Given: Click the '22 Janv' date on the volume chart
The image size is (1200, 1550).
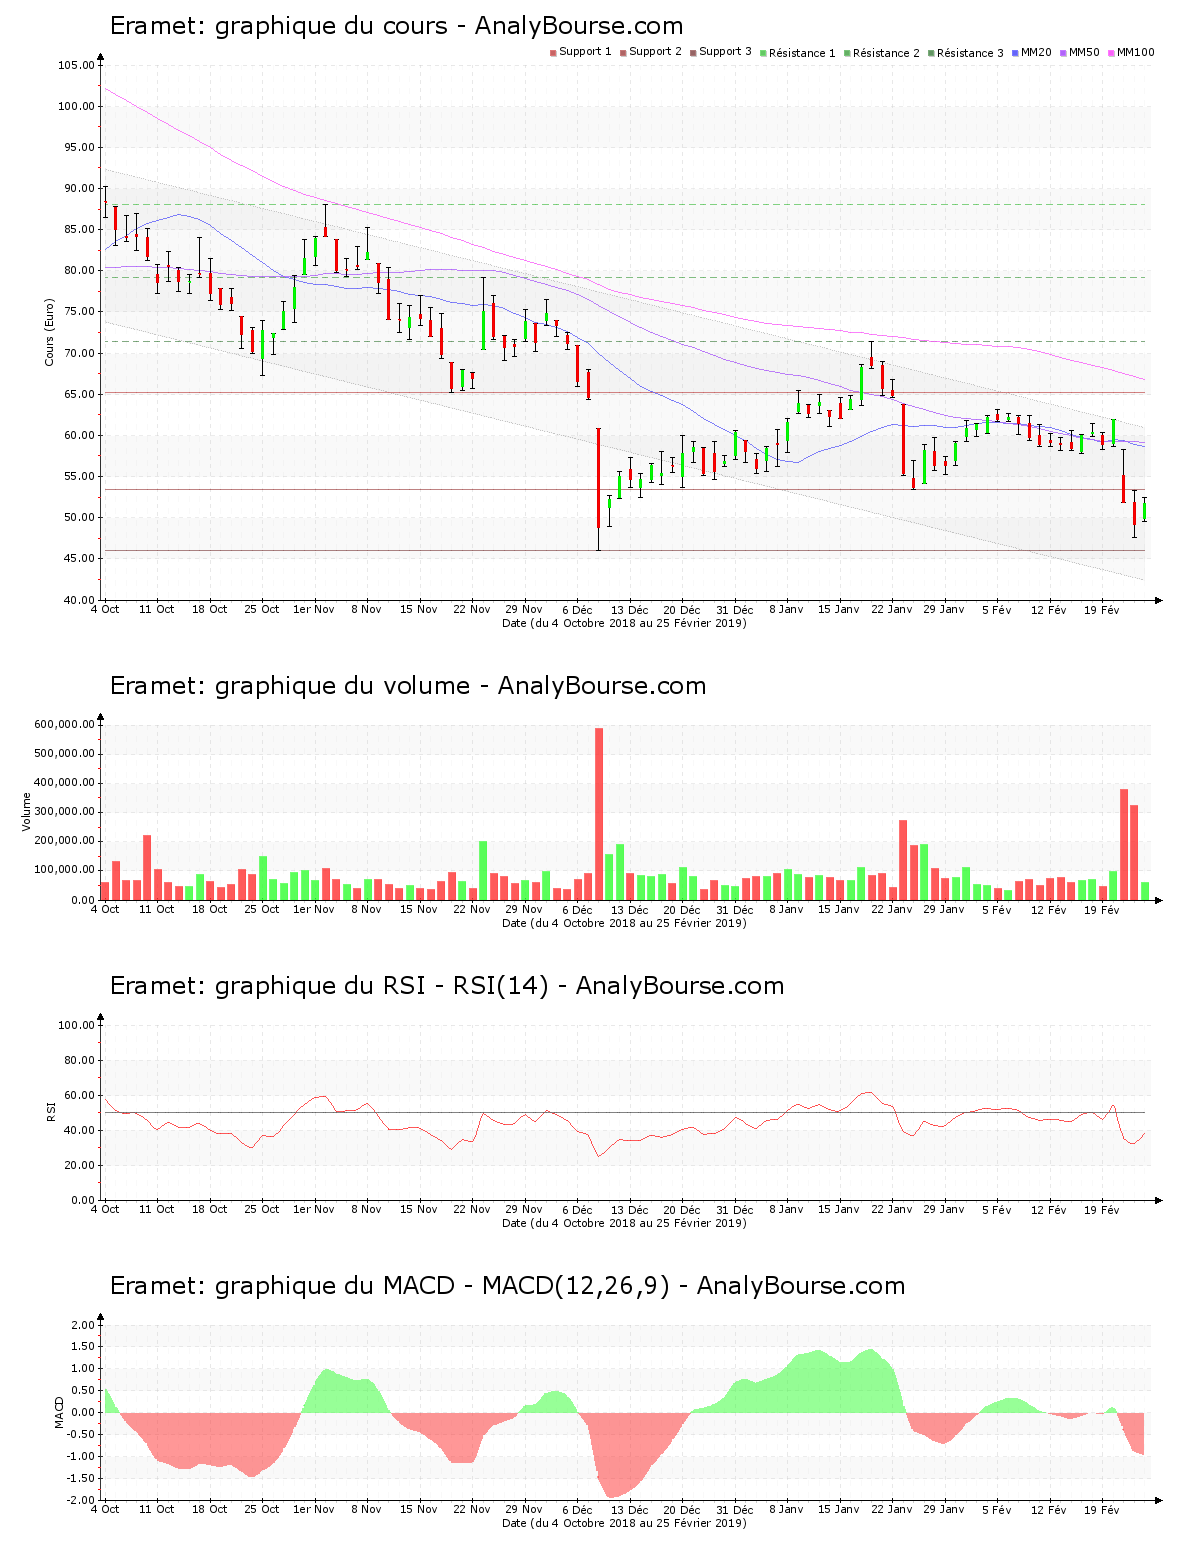Looking at the screenshot, I should [x=891, y=910].
